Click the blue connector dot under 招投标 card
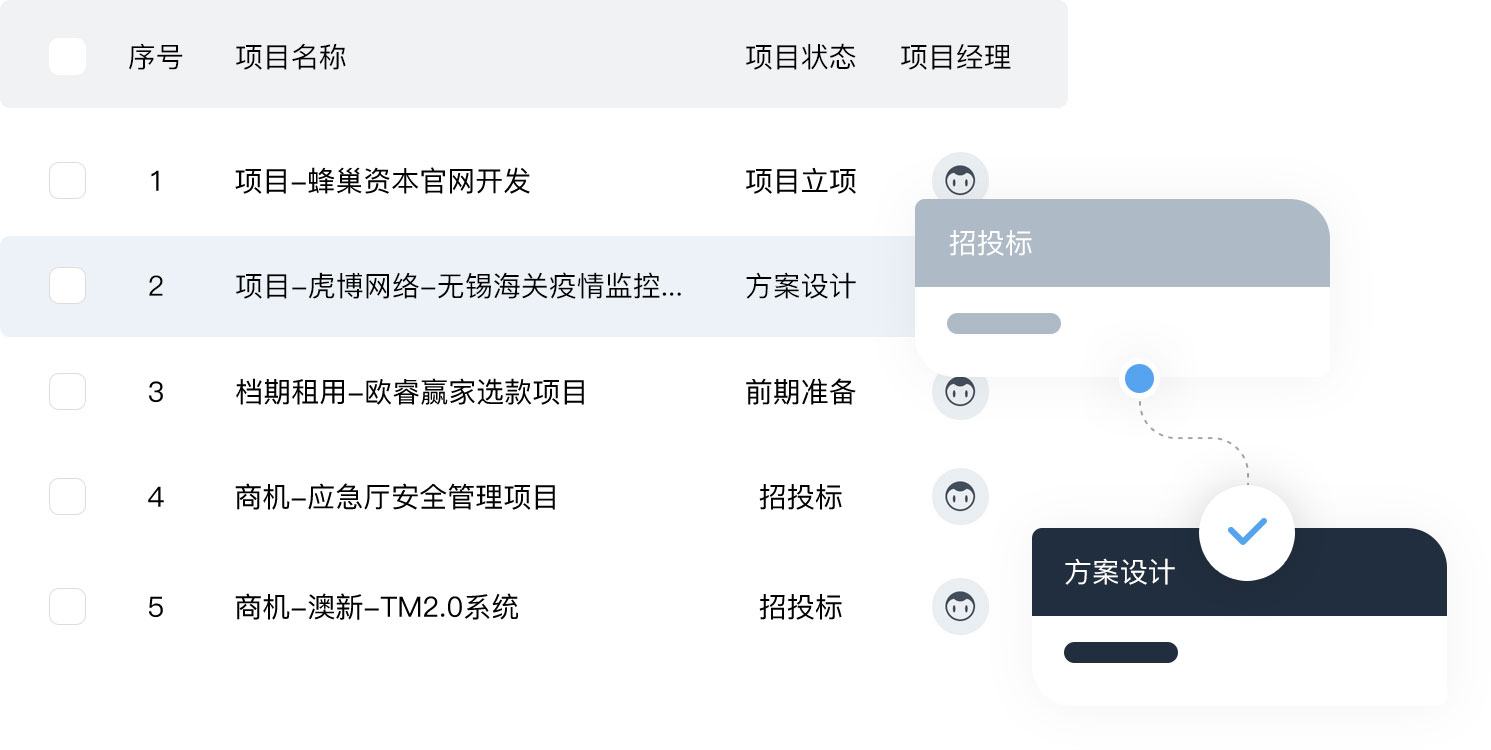Image resolution: width=1491 pixels, height=750 pixels. (x=1139, y=378)
